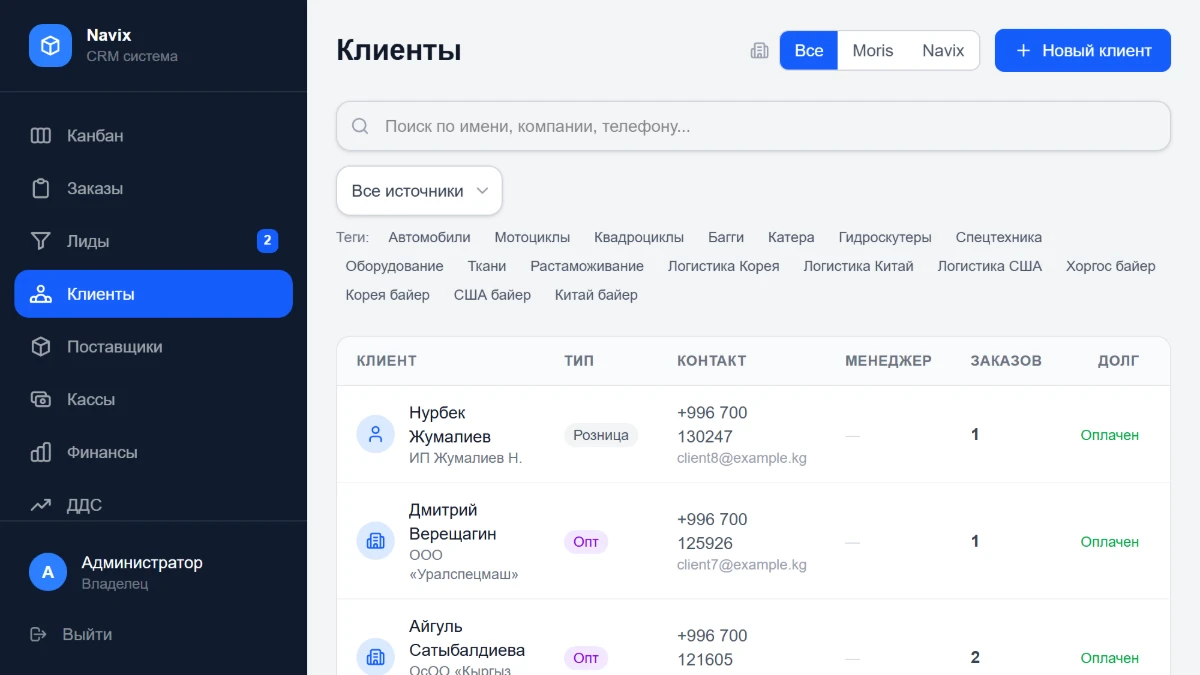Toggle the Хоргос байер tag
1200x675 pixels.
[1111, 266]
